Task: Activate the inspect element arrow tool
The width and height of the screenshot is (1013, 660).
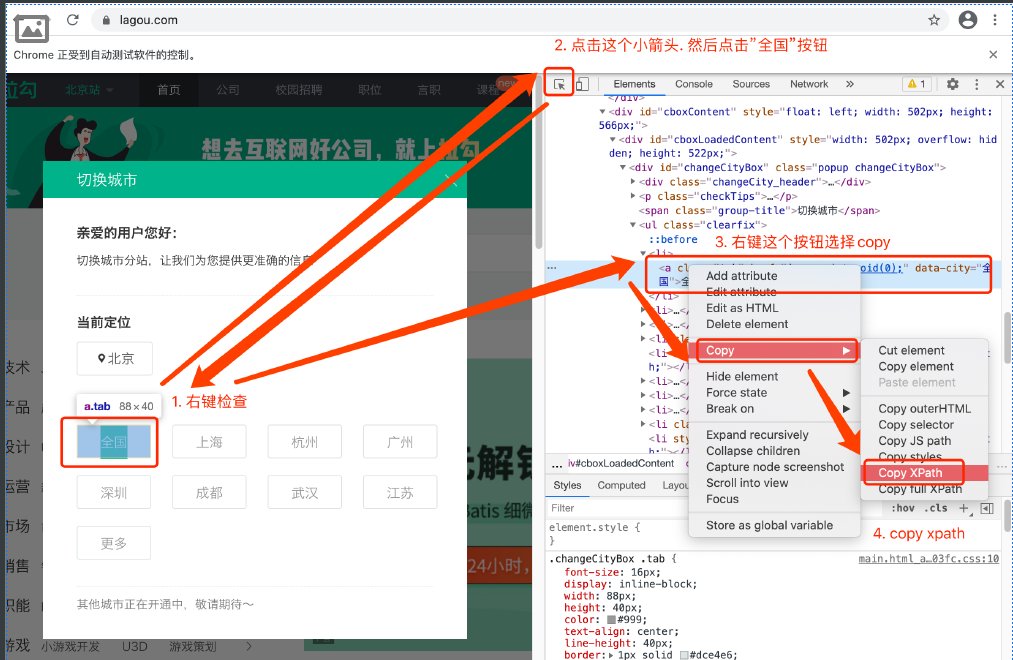Action: point(559,84)
